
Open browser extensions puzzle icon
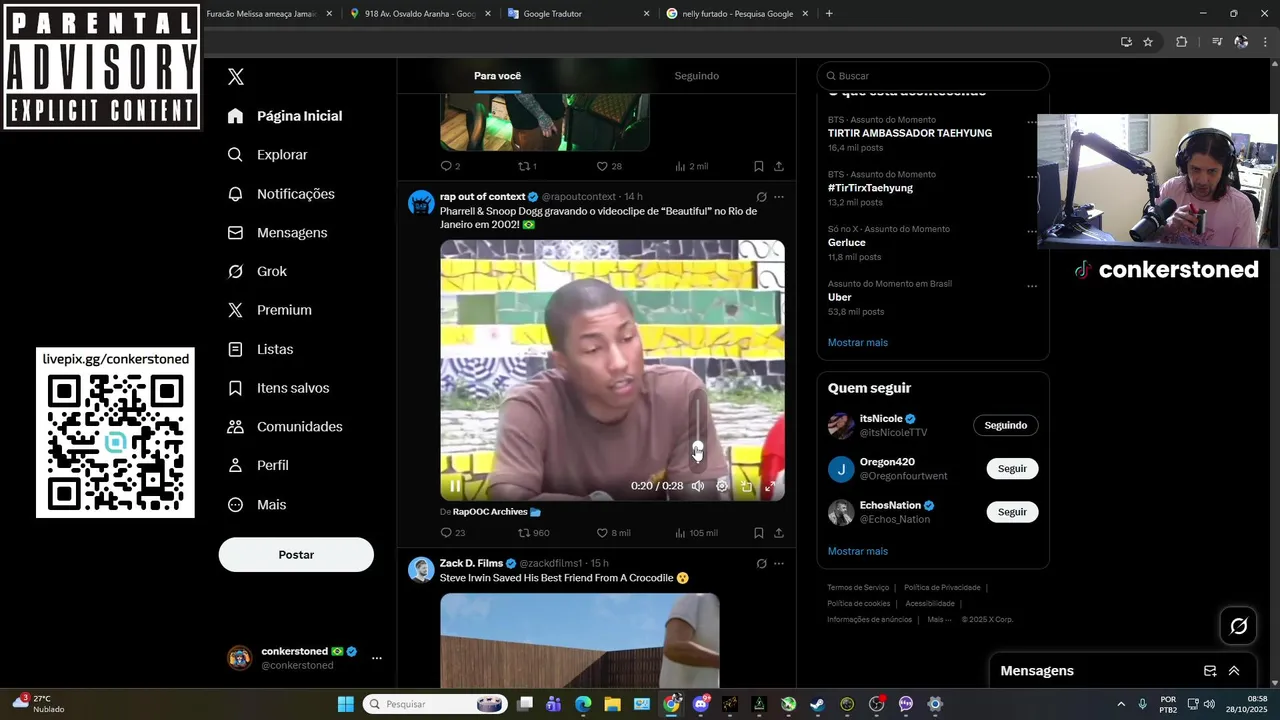1181,42
